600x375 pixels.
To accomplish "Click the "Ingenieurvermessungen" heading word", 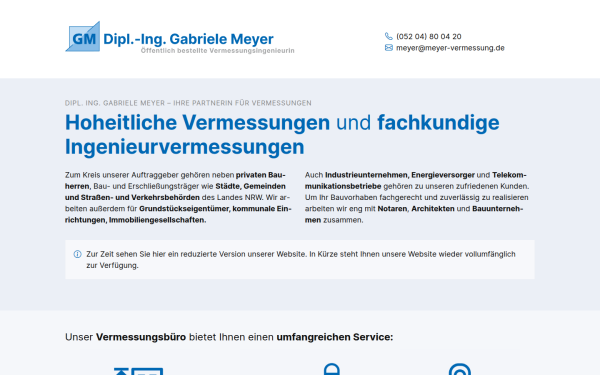I will [184, 147].
